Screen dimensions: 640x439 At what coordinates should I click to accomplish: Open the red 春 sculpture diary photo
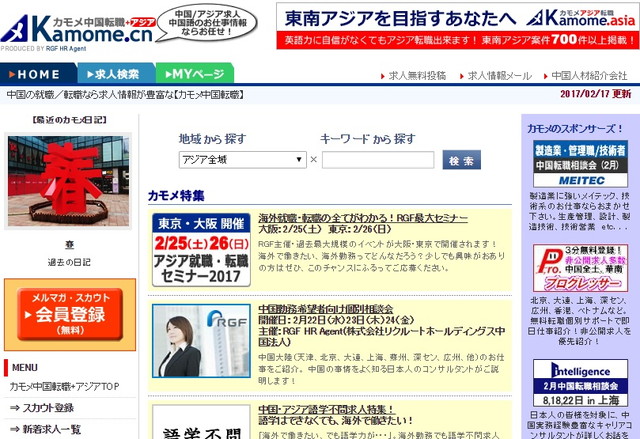pos(67,182)
